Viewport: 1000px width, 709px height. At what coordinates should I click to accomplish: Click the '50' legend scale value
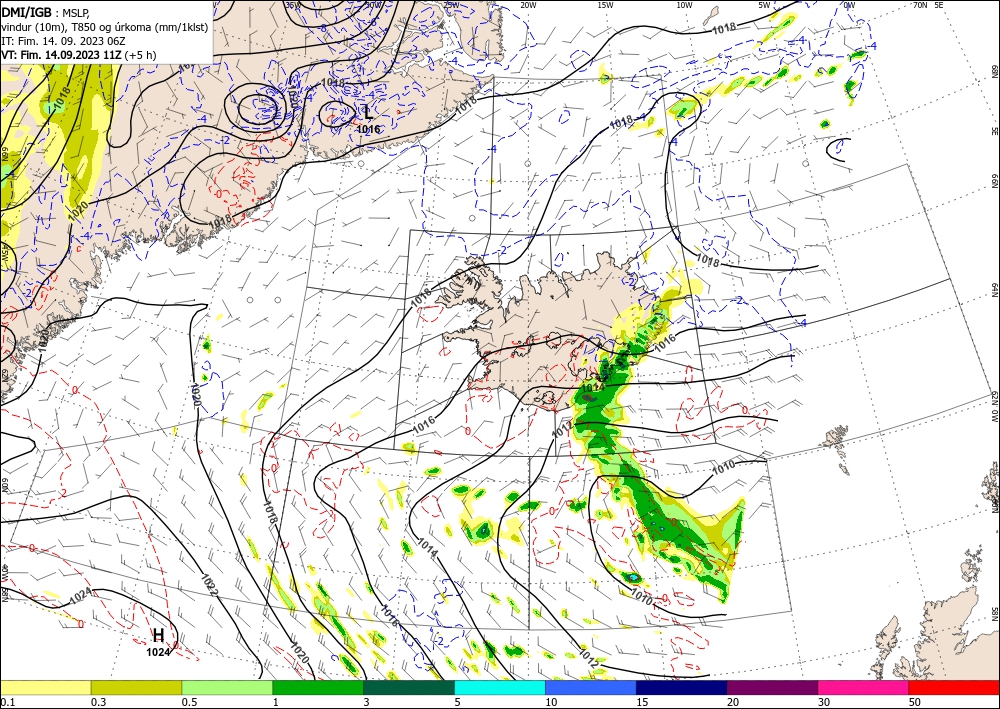(x=915, y=701)
